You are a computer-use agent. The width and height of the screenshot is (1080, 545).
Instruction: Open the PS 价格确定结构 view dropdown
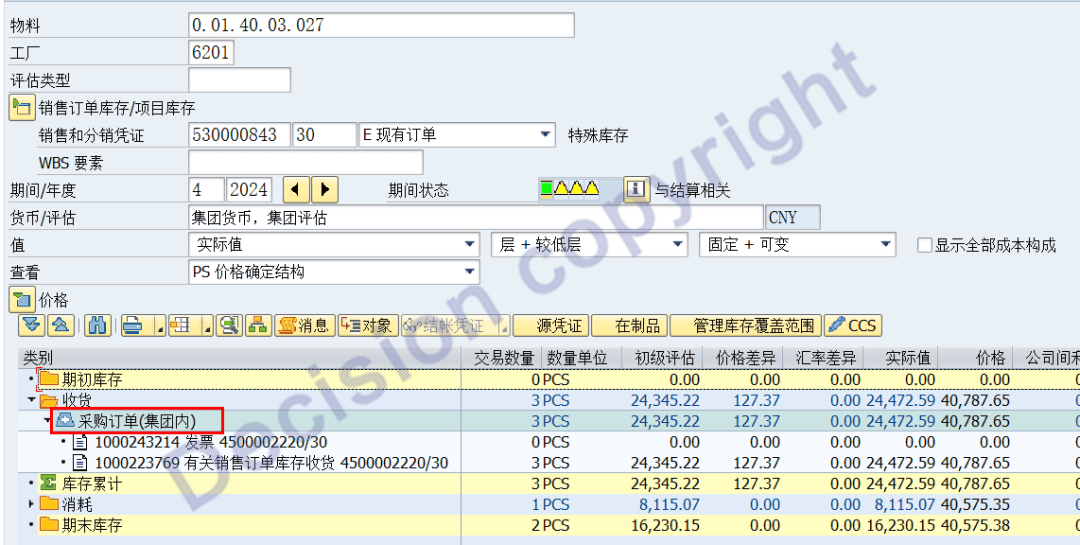pos(470,272)
